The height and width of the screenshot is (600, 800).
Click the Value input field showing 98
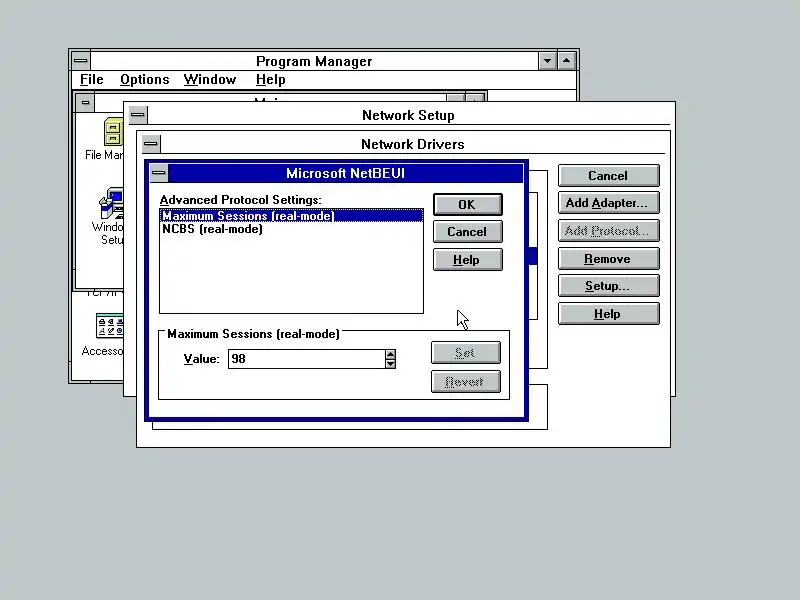[307, 359]
